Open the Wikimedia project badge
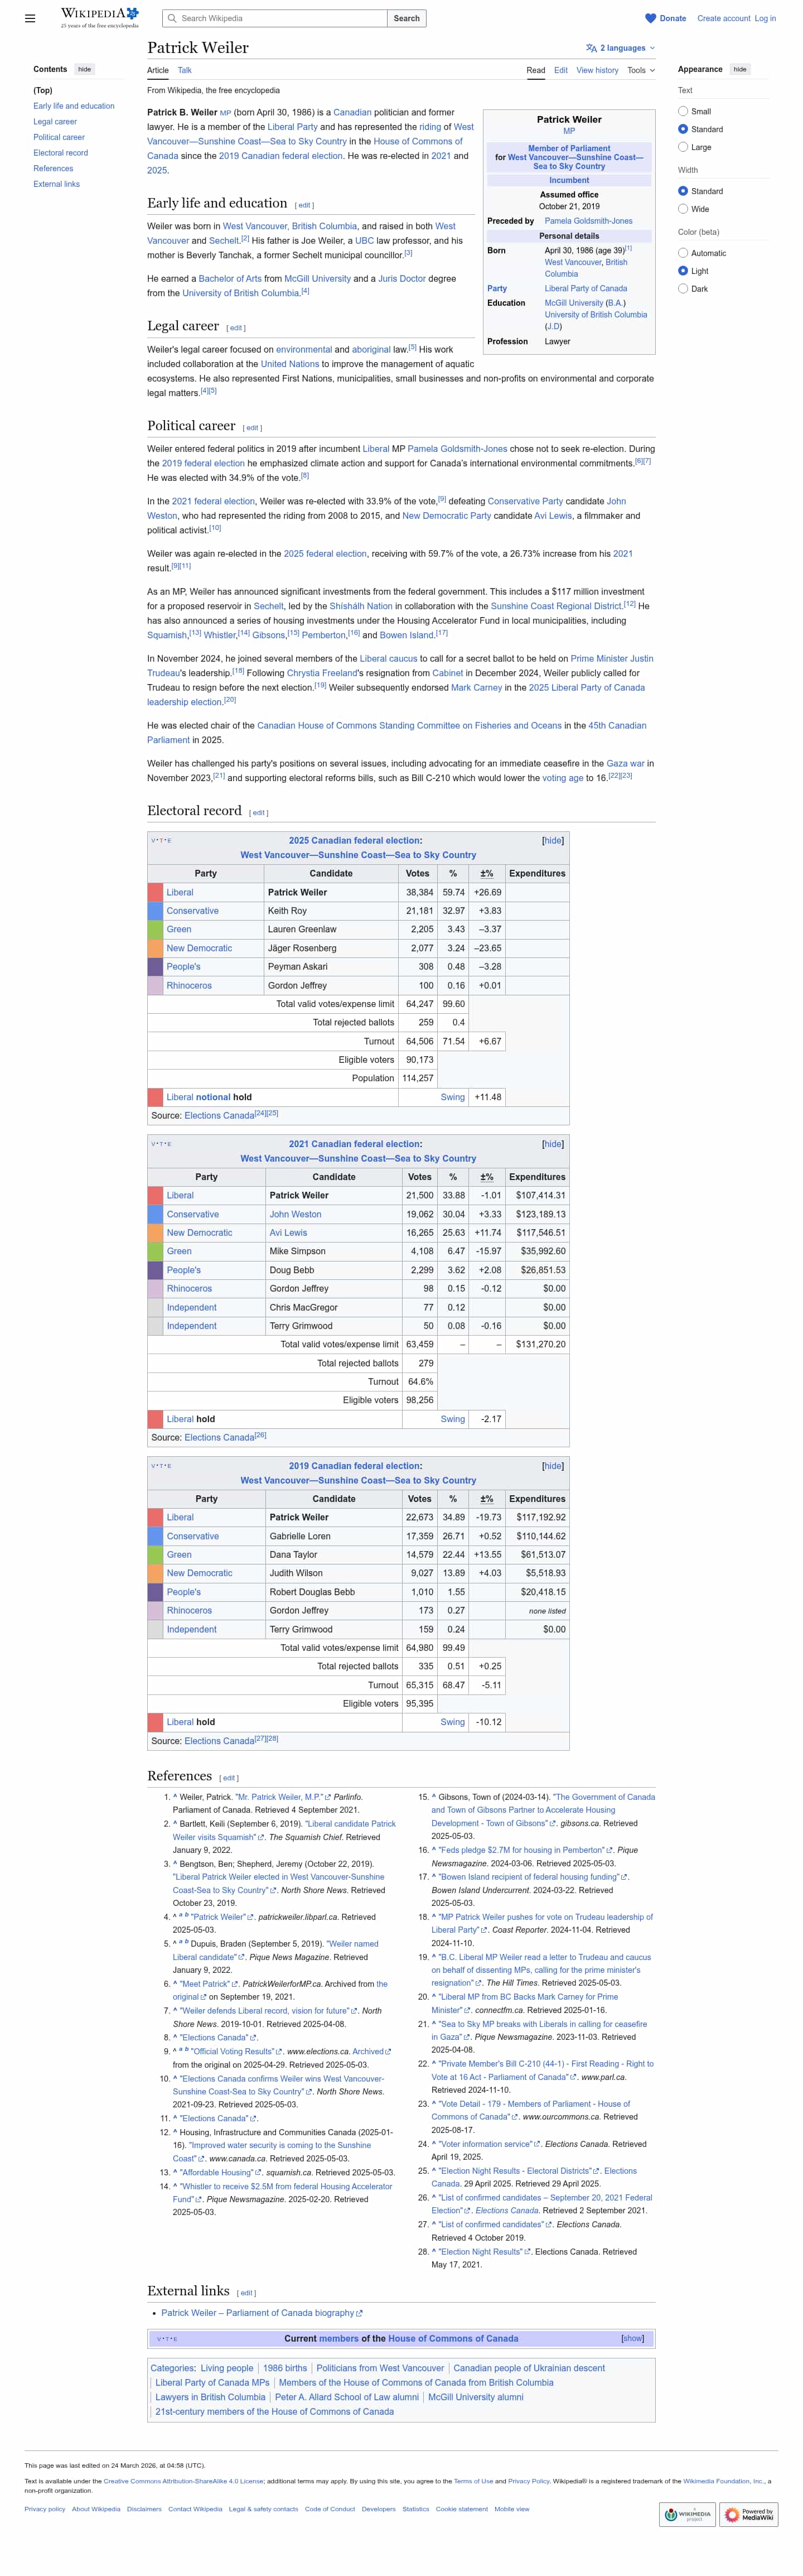The width and height of the screenshot is (803, 2576). click(688, 2514)
